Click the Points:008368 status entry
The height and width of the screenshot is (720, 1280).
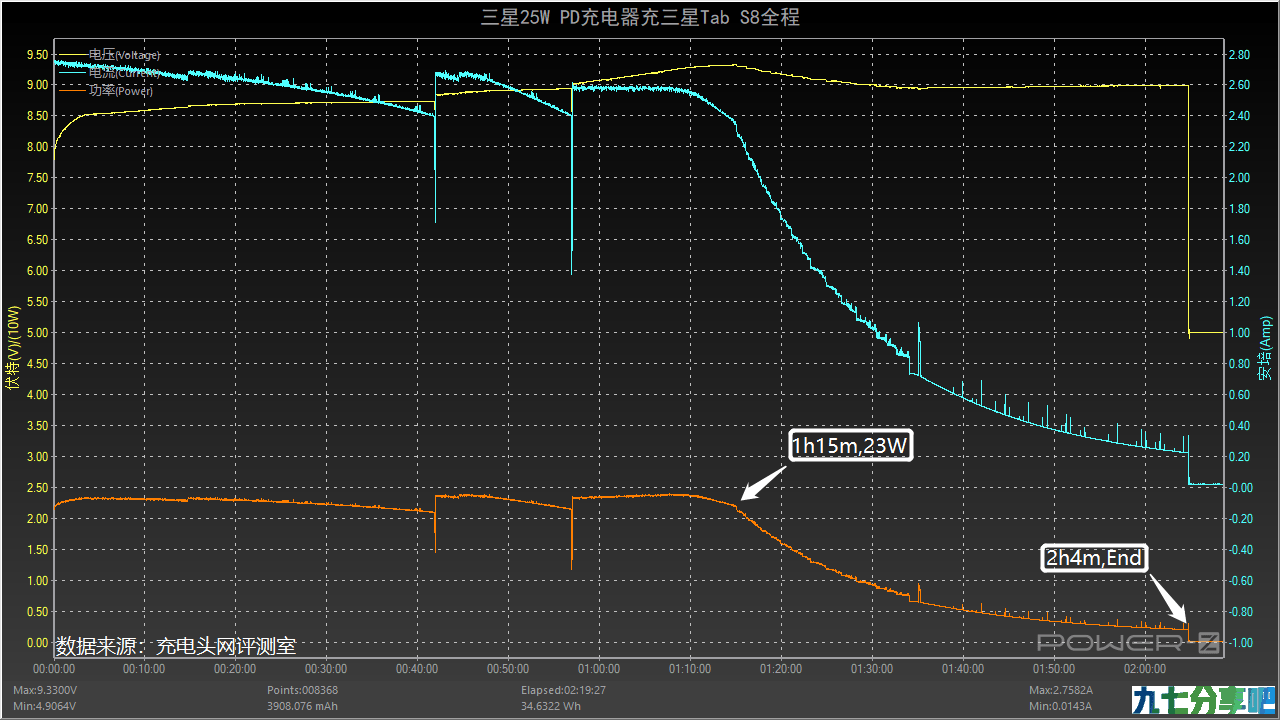tap(302, 690)
